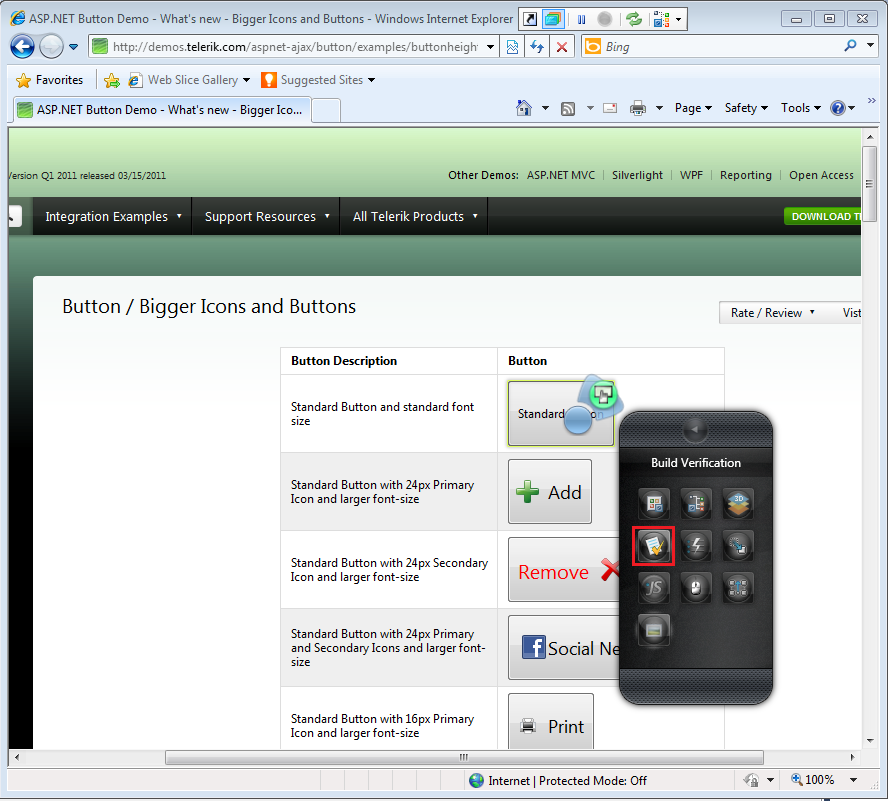The height and width of the screenshot is (801, 888).
Task: Click the Favorites star button
Action: click(x=49, y=80)
